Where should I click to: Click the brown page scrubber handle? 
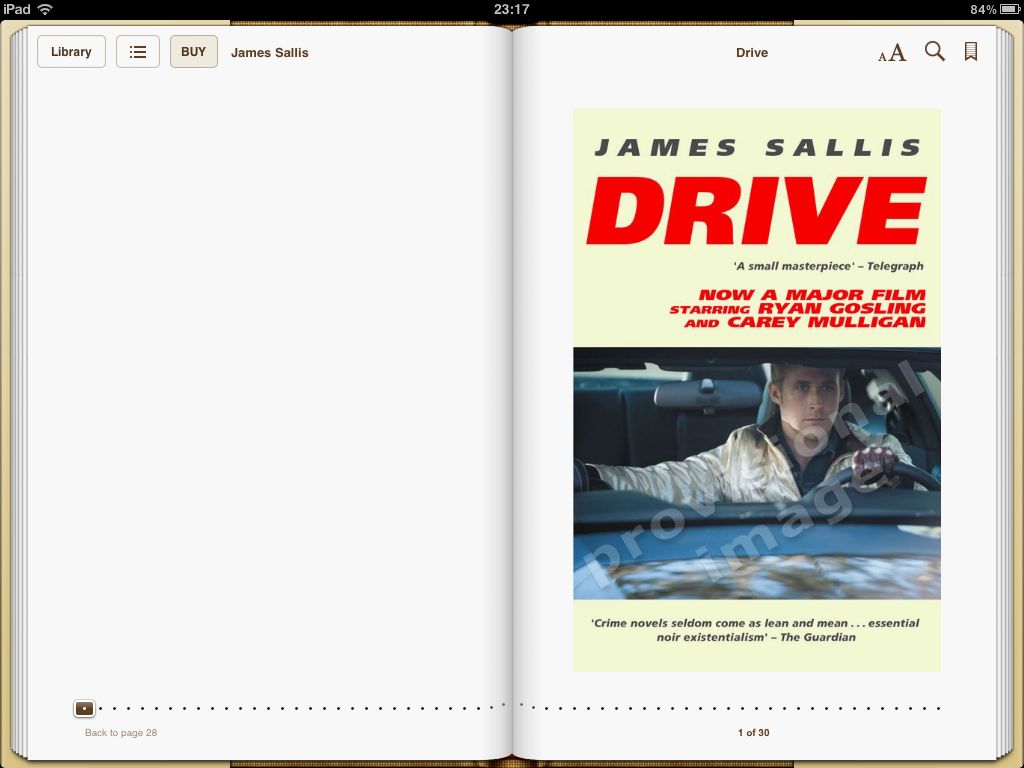tap(85, 708)
